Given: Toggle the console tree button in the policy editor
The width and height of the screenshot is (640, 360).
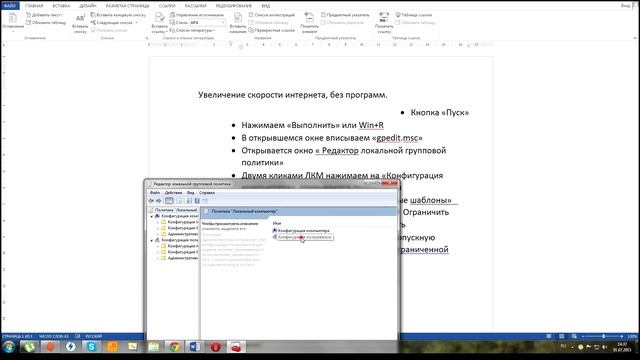Looking at the screenshot, I should coord(169,201).
